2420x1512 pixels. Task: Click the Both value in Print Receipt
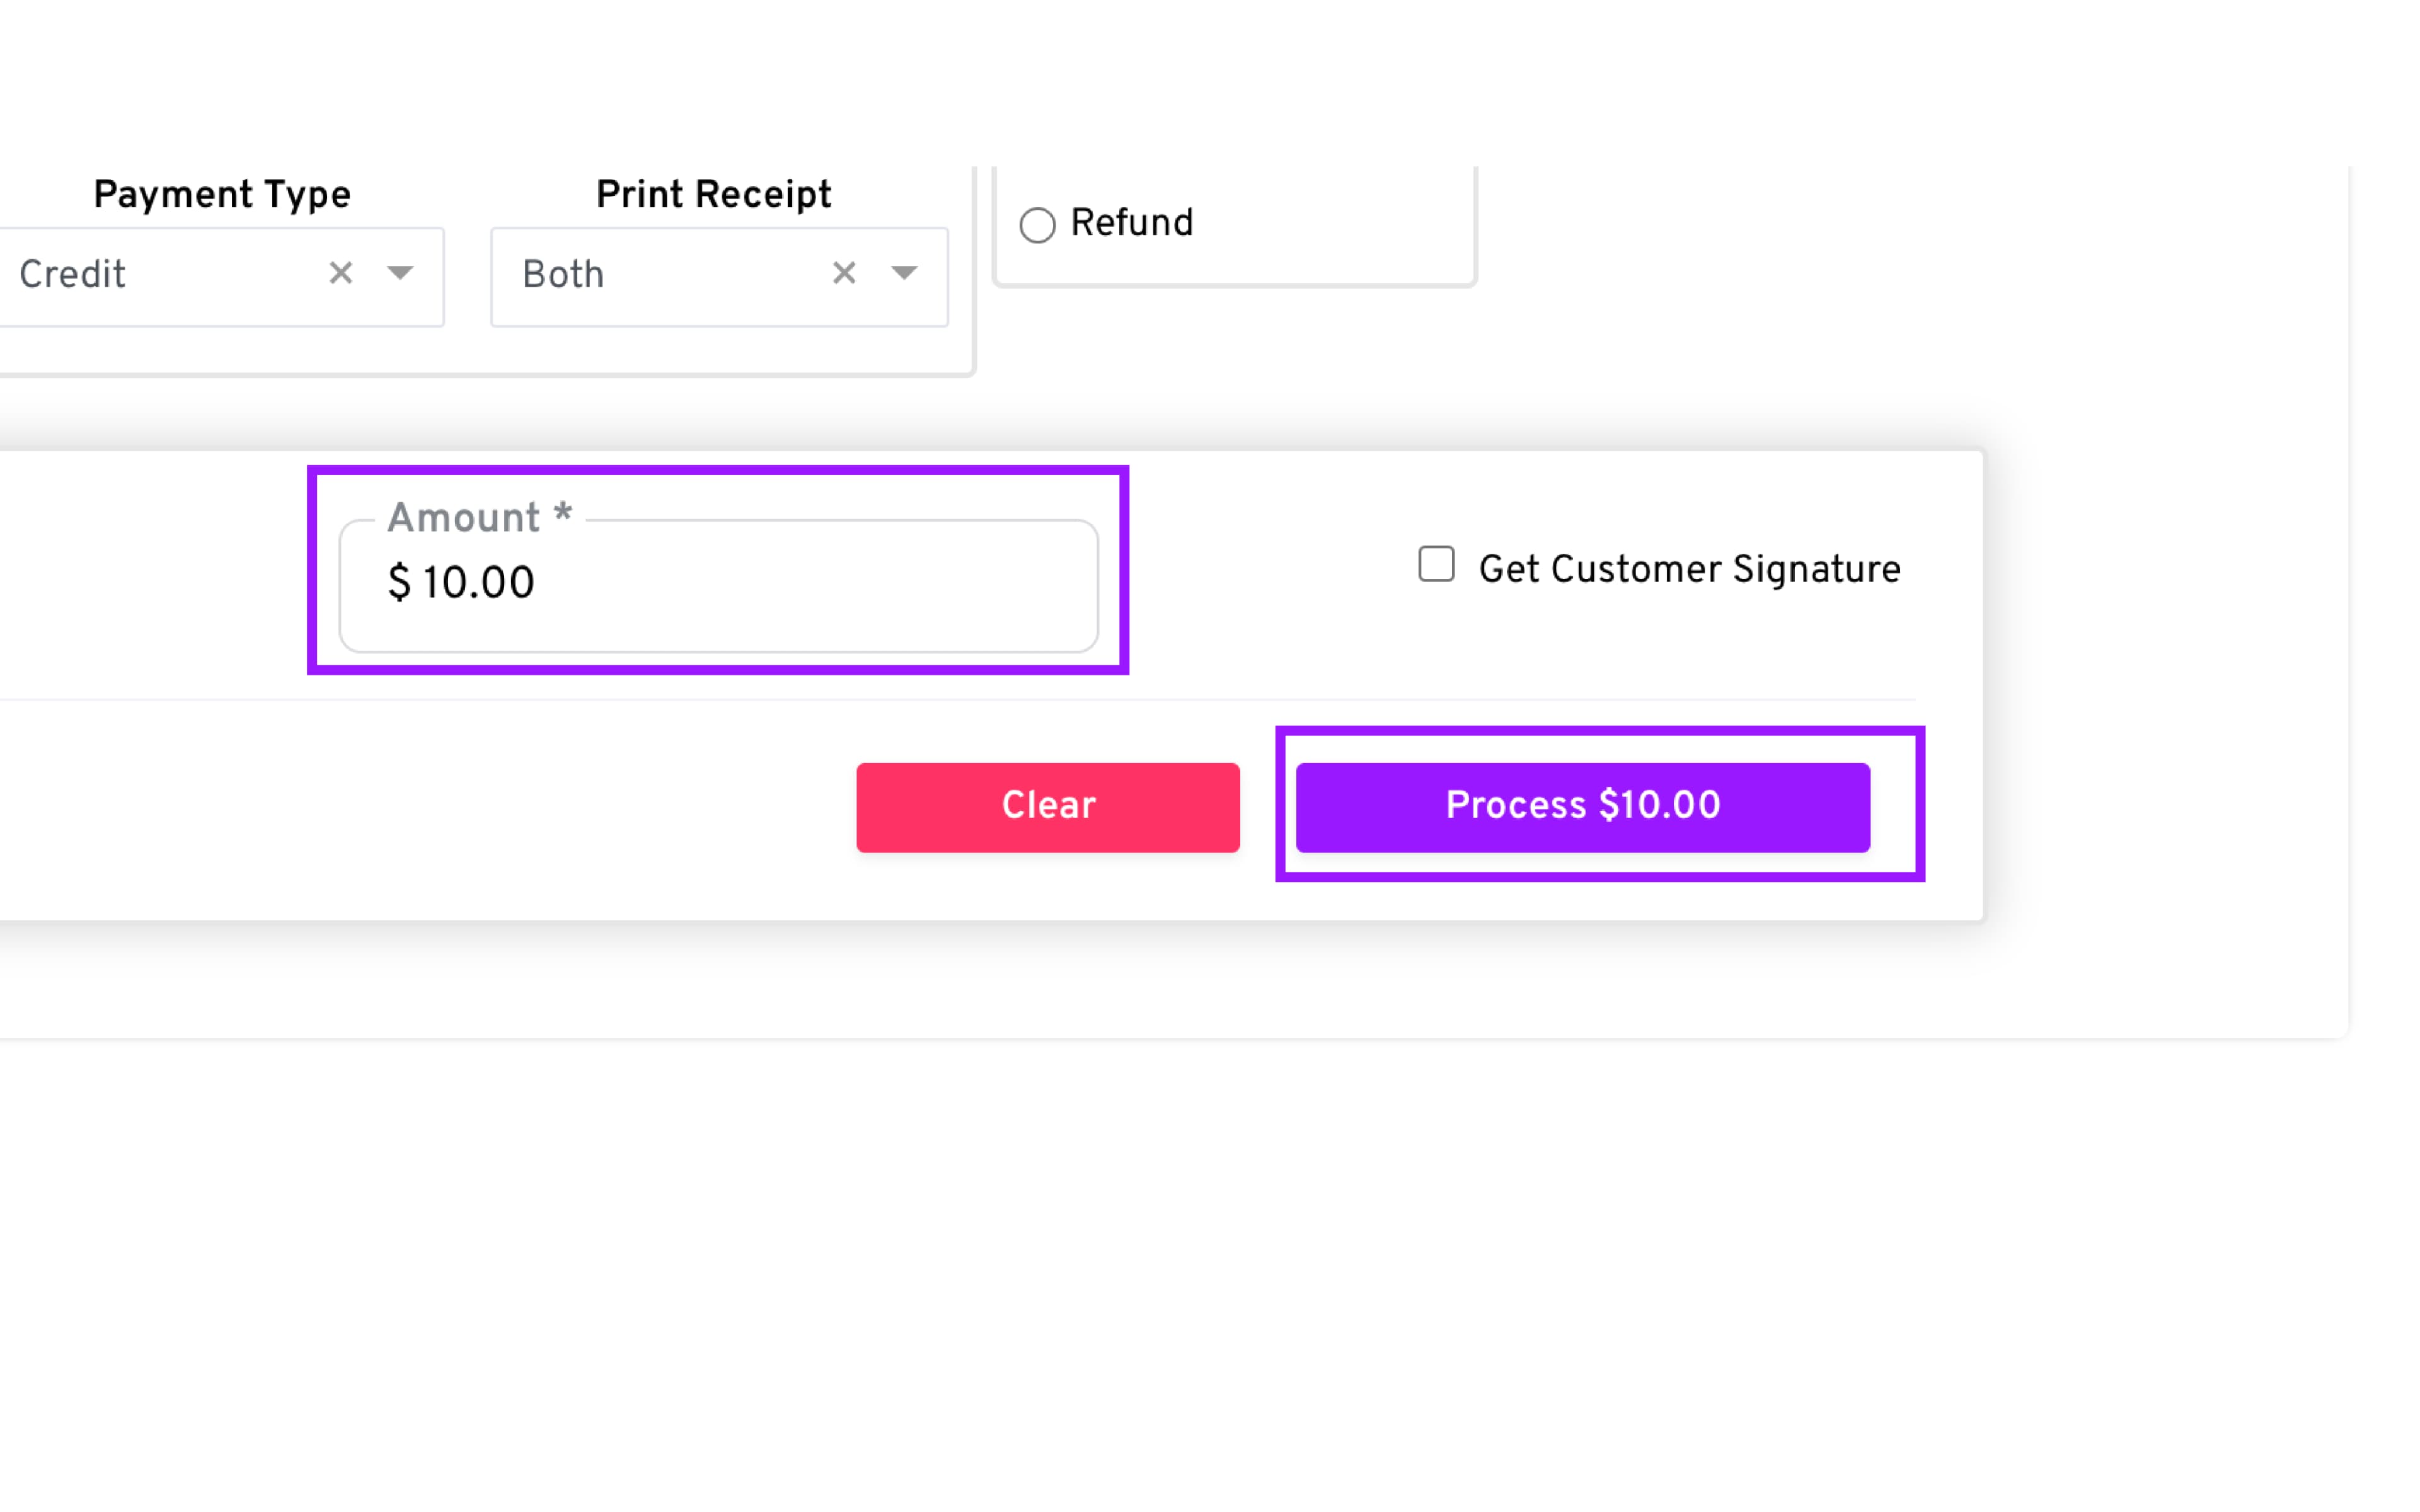point(563,275)
